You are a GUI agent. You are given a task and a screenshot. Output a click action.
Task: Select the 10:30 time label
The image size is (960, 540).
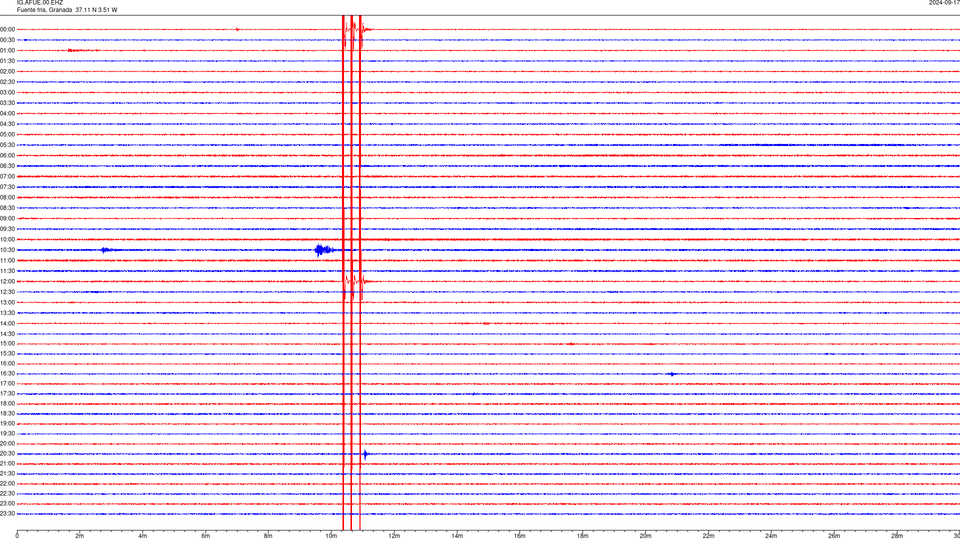(x=8, y=250)
